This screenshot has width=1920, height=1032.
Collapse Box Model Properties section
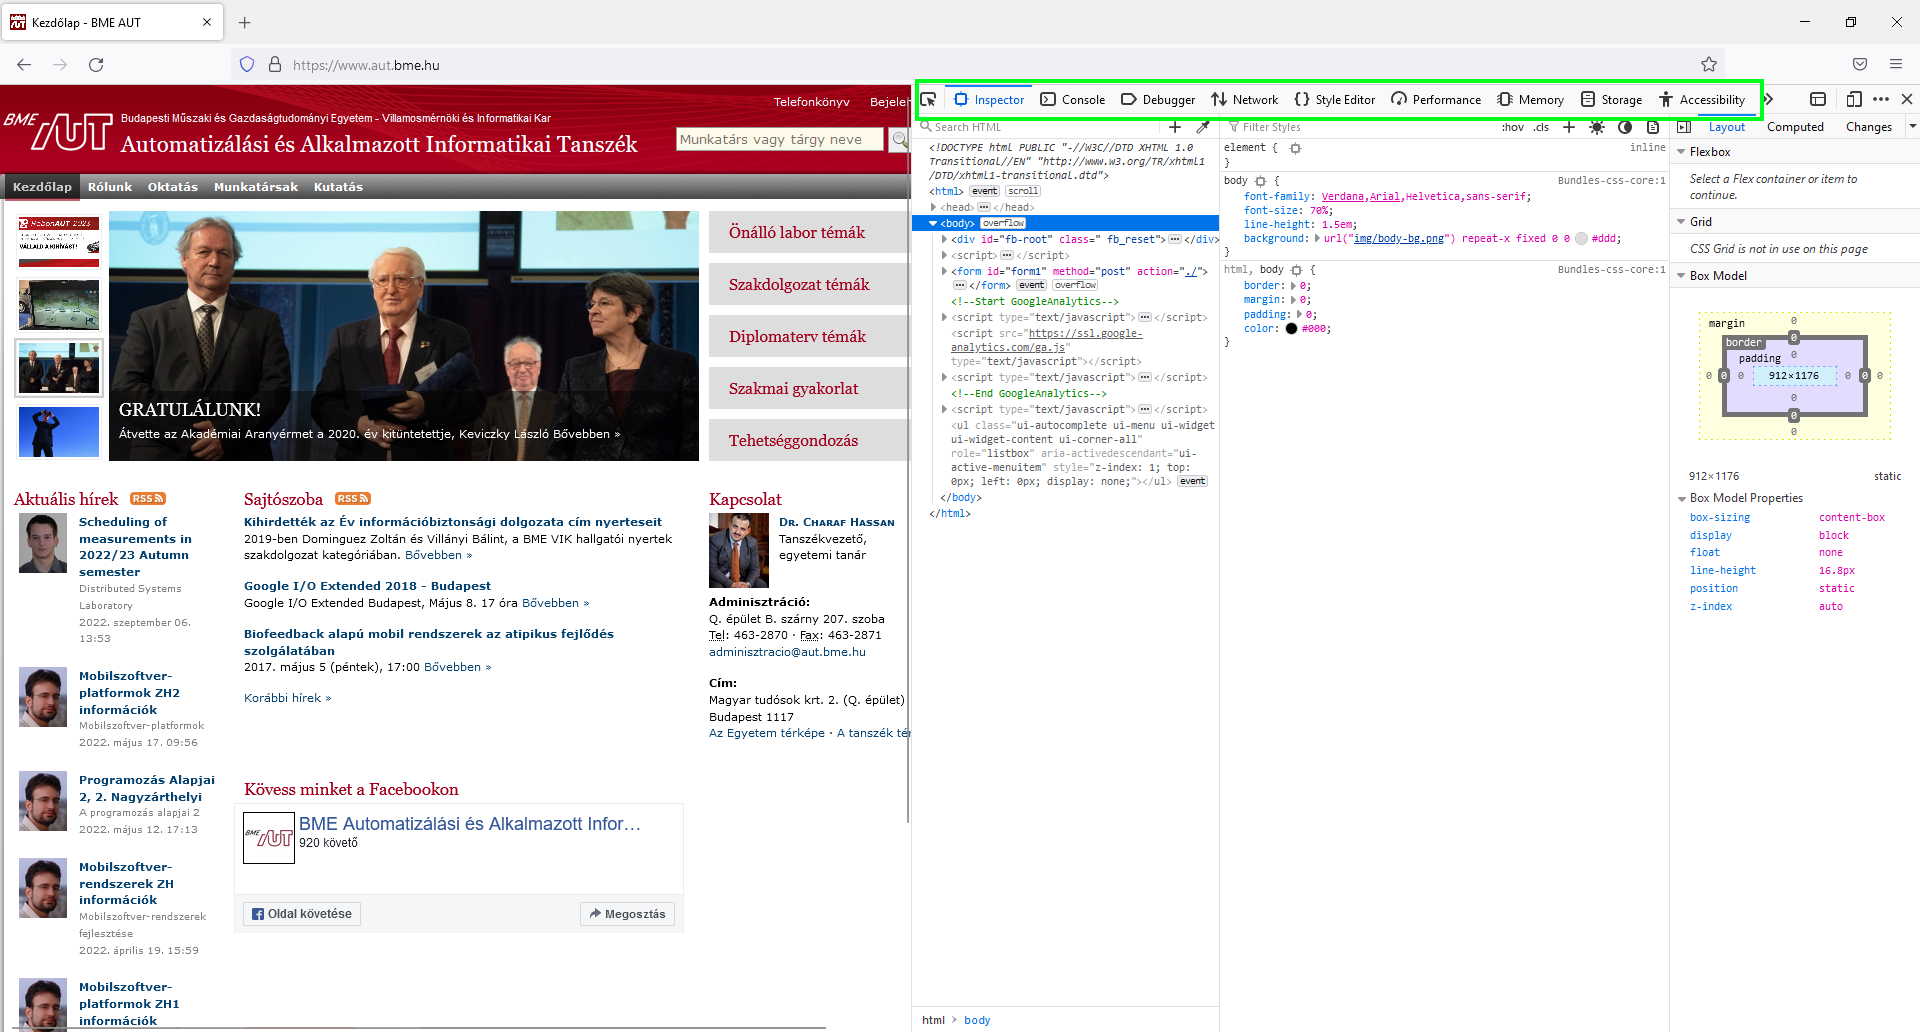click(x=1681, y=498)
